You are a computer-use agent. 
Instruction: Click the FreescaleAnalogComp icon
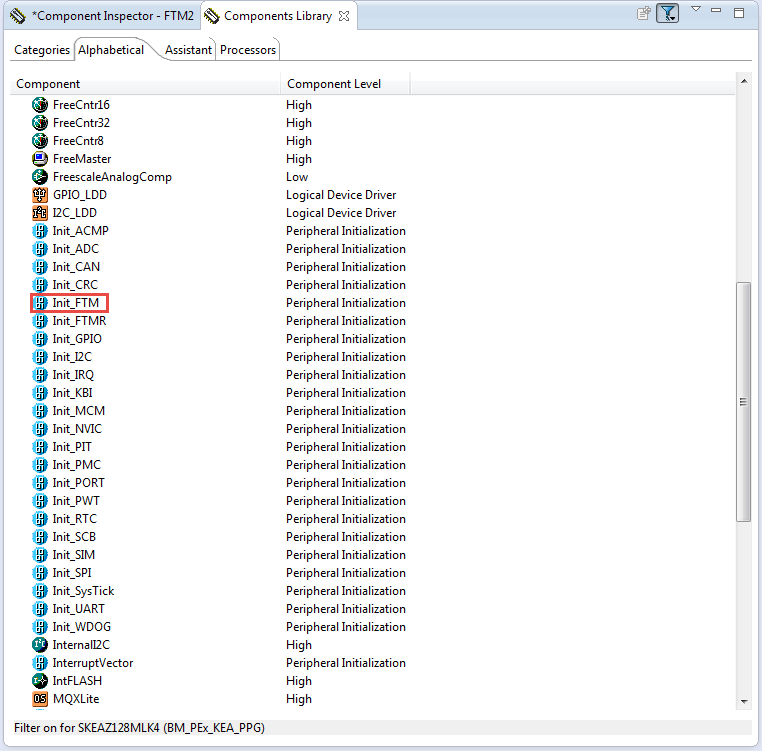(x=40, y=176)
